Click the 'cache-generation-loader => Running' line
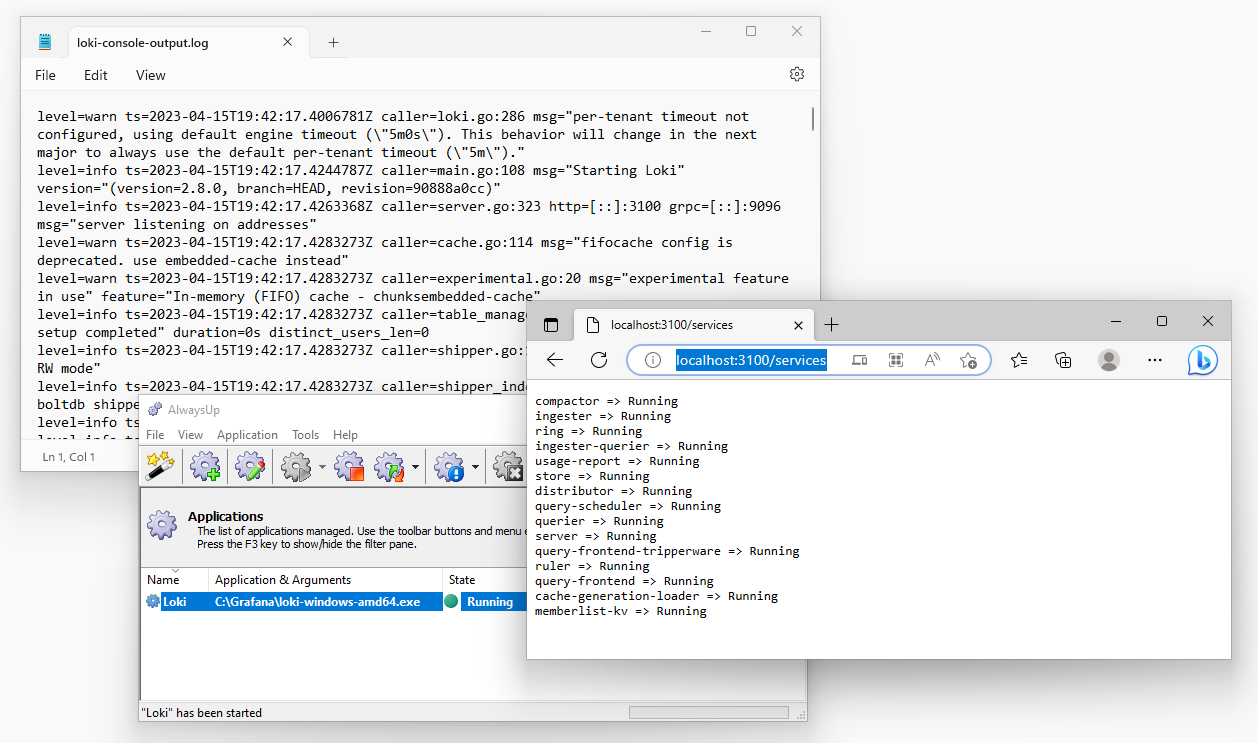1258x743 pixels. 657,596
